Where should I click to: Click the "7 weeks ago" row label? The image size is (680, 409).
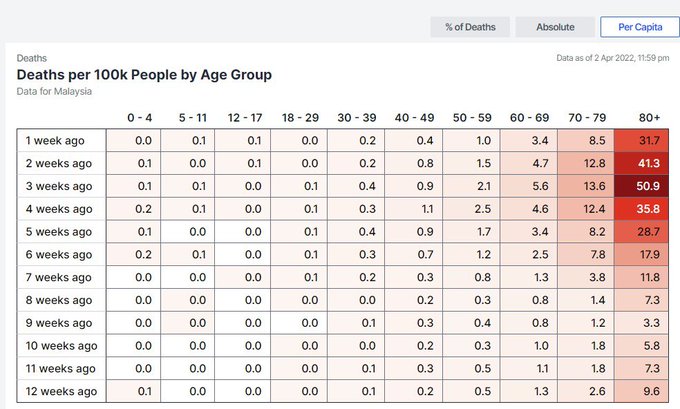[x=59, y=277]
